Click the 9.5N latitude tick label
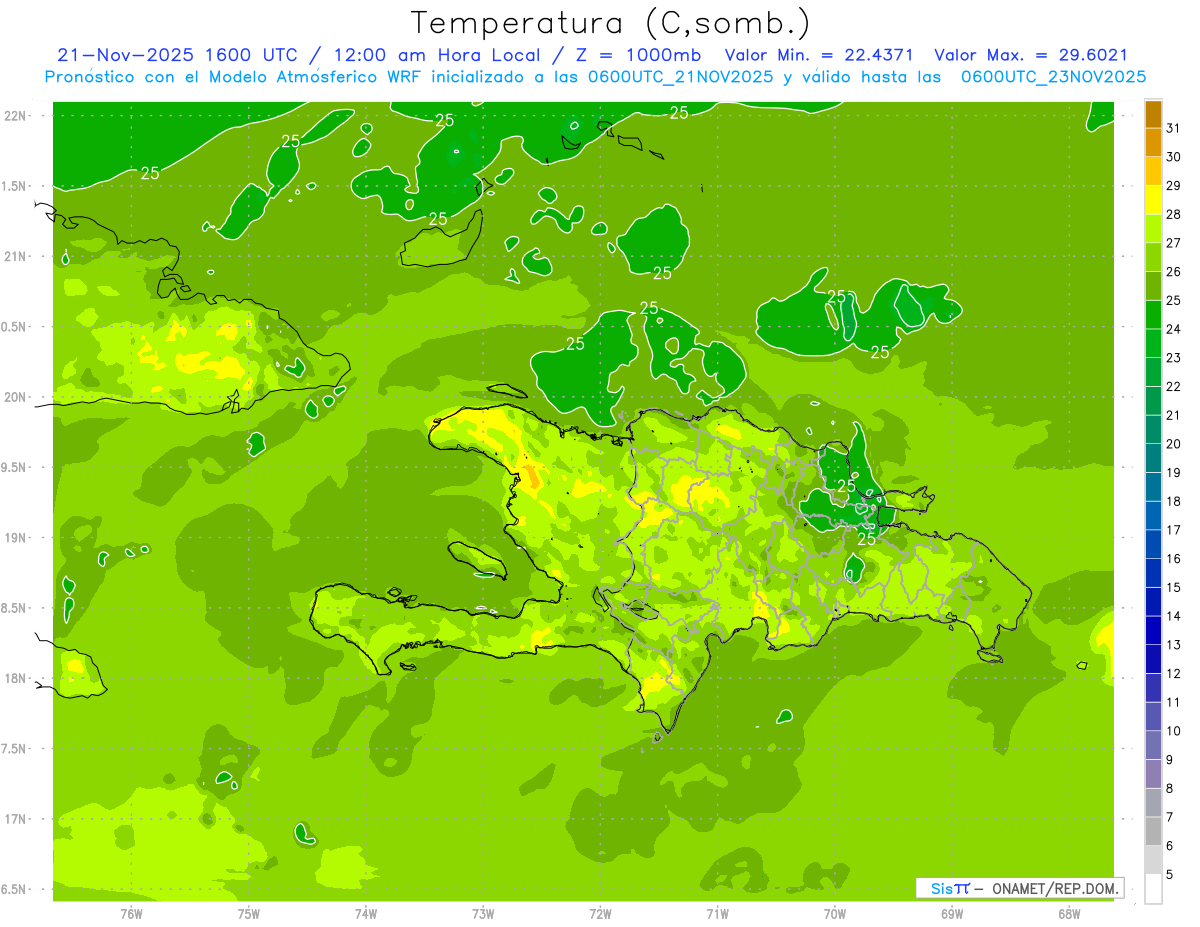This screenshot has width=1200, height=927. pos(15,467)
